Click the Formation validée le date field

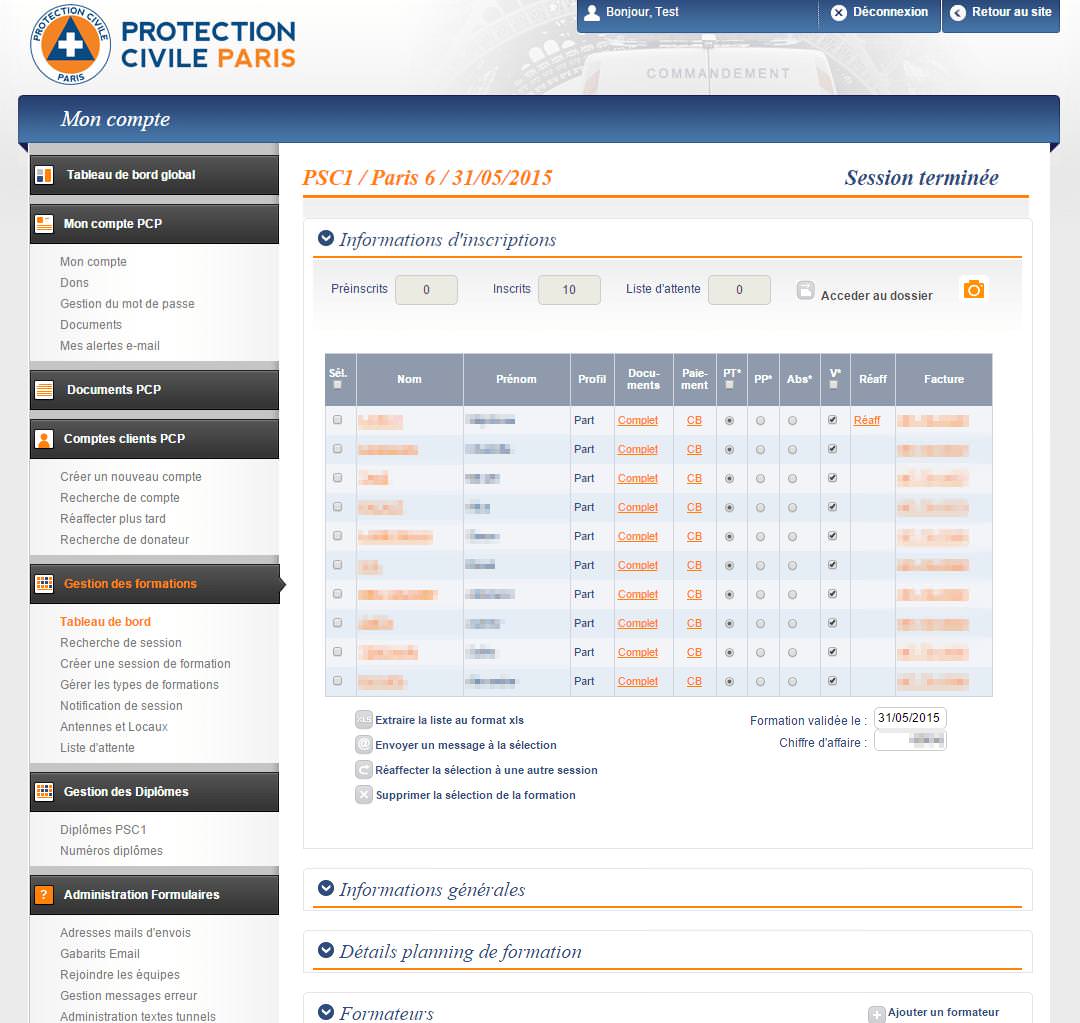click(x=909, y=718)
